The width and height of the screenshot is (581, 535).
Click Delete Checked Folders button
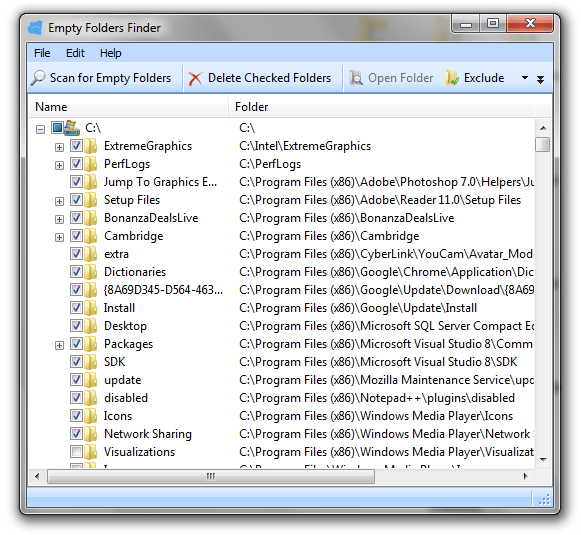pyautogui.click(x=260, y=78)
